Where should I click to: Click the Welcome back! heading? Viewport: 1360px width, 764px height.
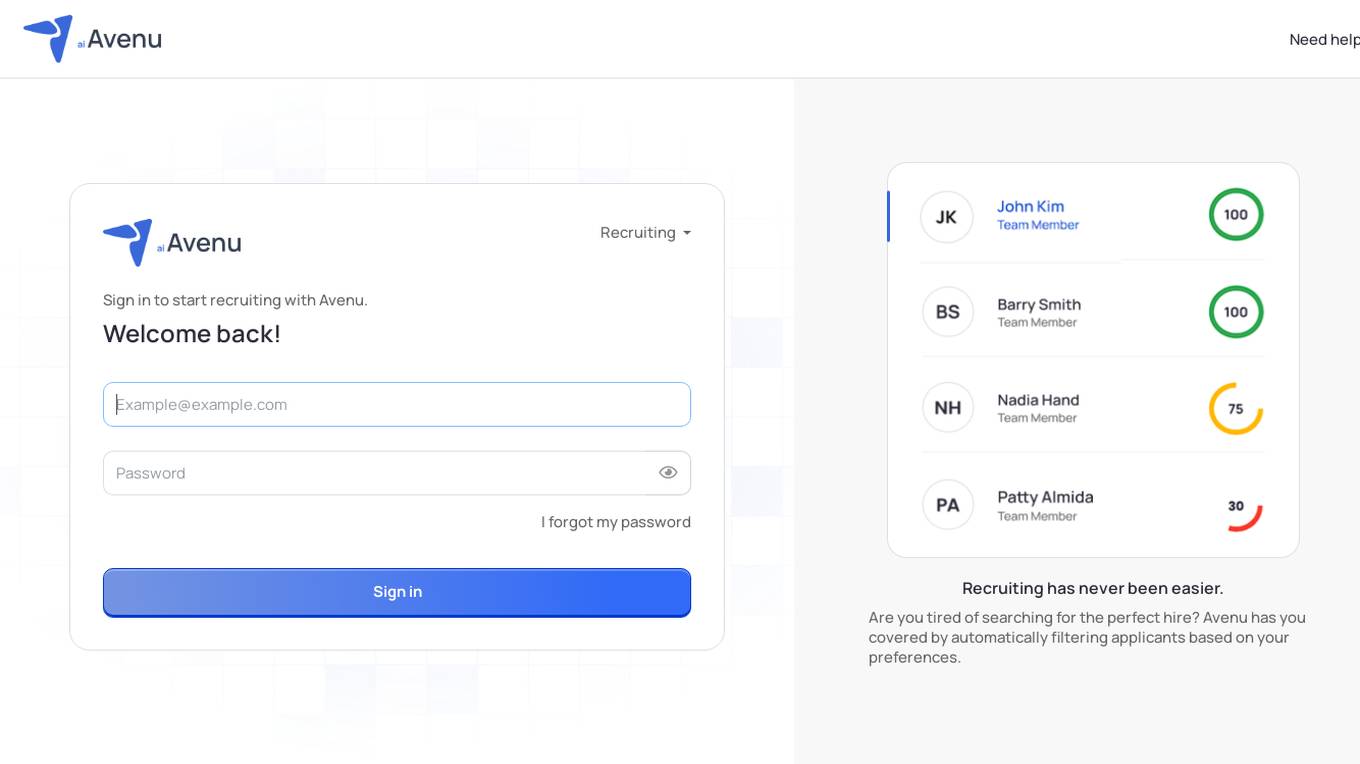(x=192, y=334)
